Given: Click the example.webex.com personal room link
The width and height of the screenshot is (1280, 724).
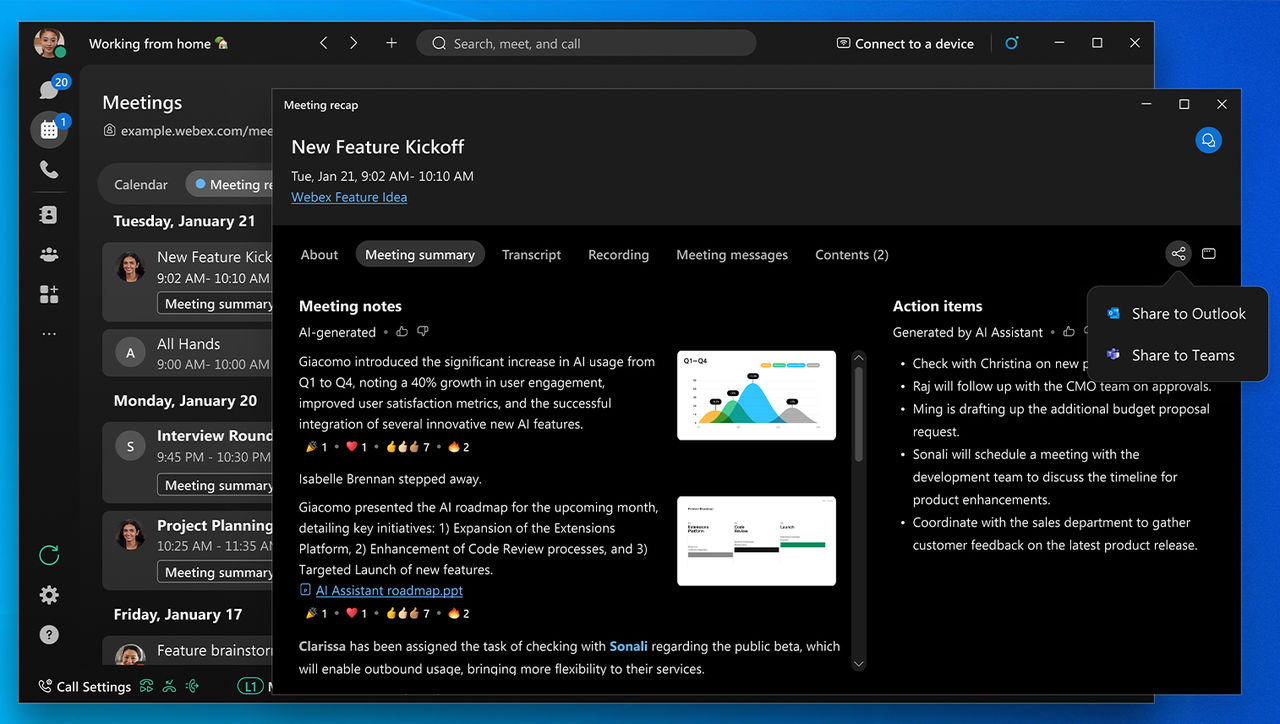Looking at the screenshot, I should [188, 131].
